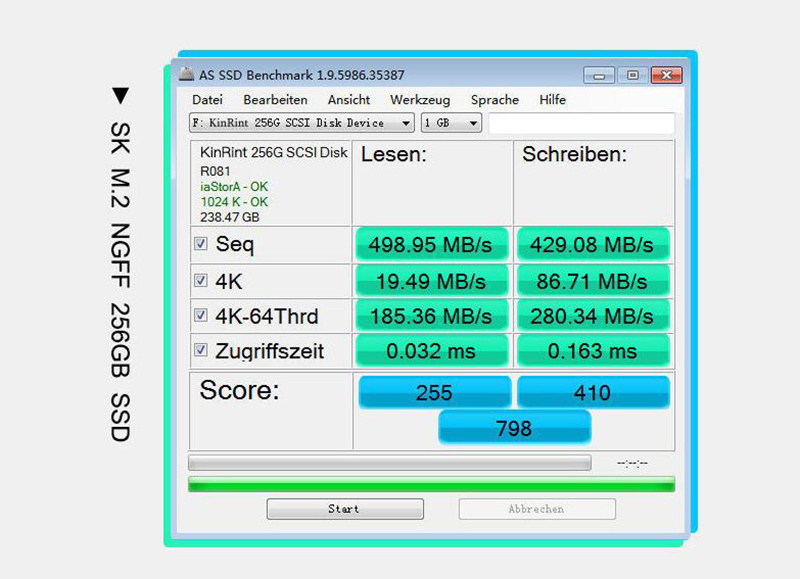The image size is (800, 579).
Task: Toggle the 4K test checkbox
Action: click(201, 280)
